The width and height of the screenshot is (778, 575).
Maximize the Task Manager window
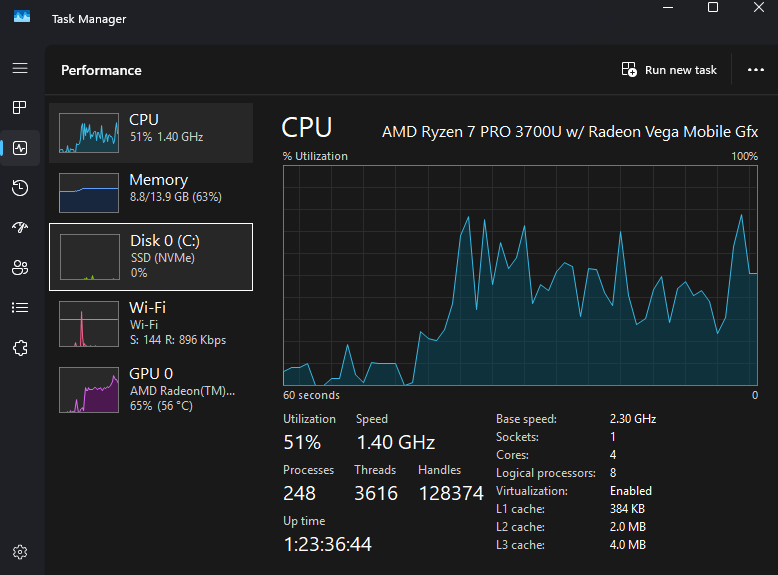(x=713, y=7)
